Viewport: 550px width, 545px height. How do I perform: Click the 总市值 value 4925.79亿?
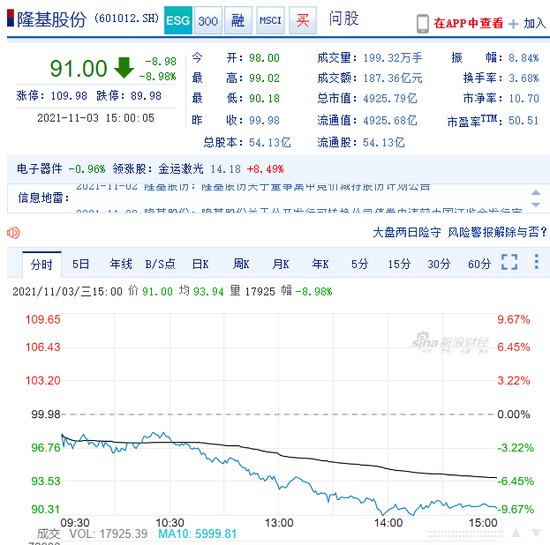pos(390,98)
